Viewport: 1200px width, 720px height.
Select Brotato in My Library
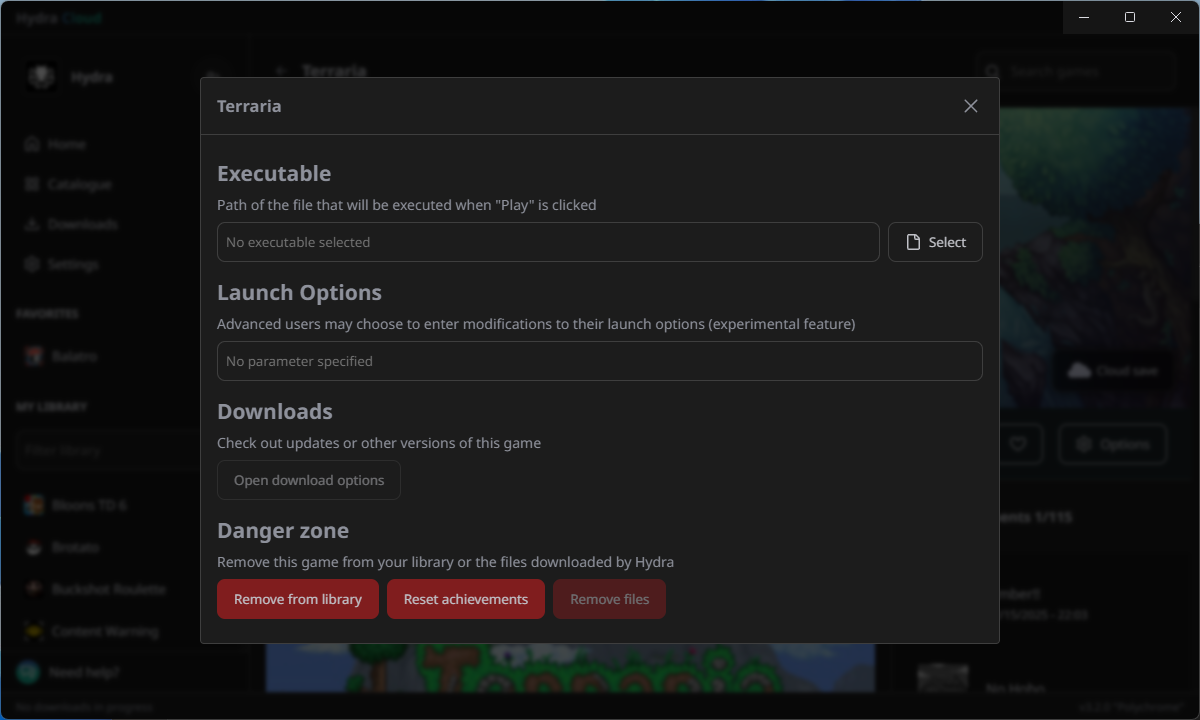(x=75, y=548)
